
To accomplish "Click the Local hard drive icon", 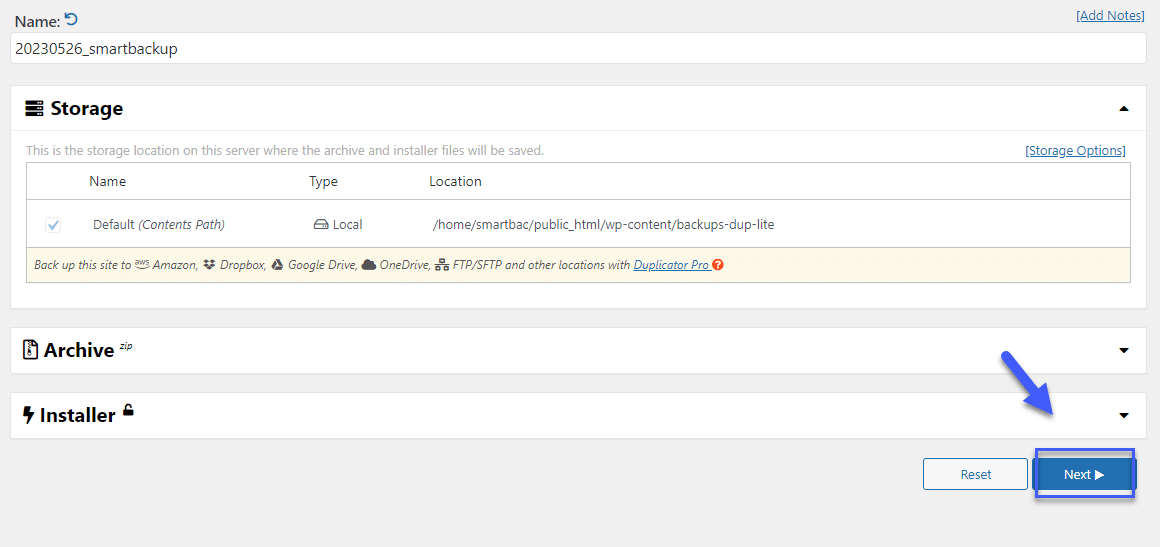I will pos(321,224).
